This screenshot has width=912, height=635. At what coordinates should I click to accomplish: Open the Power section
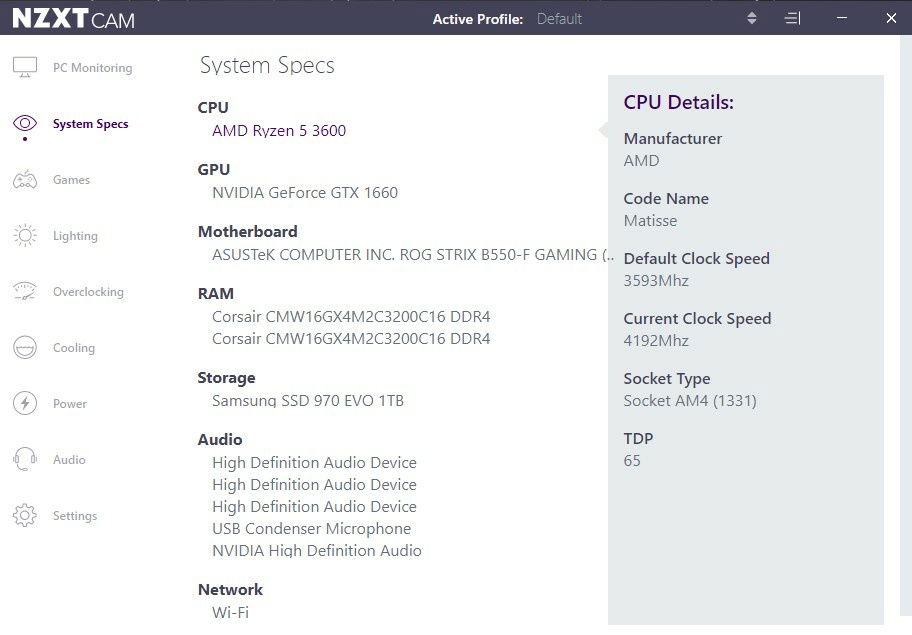[70, 404]
